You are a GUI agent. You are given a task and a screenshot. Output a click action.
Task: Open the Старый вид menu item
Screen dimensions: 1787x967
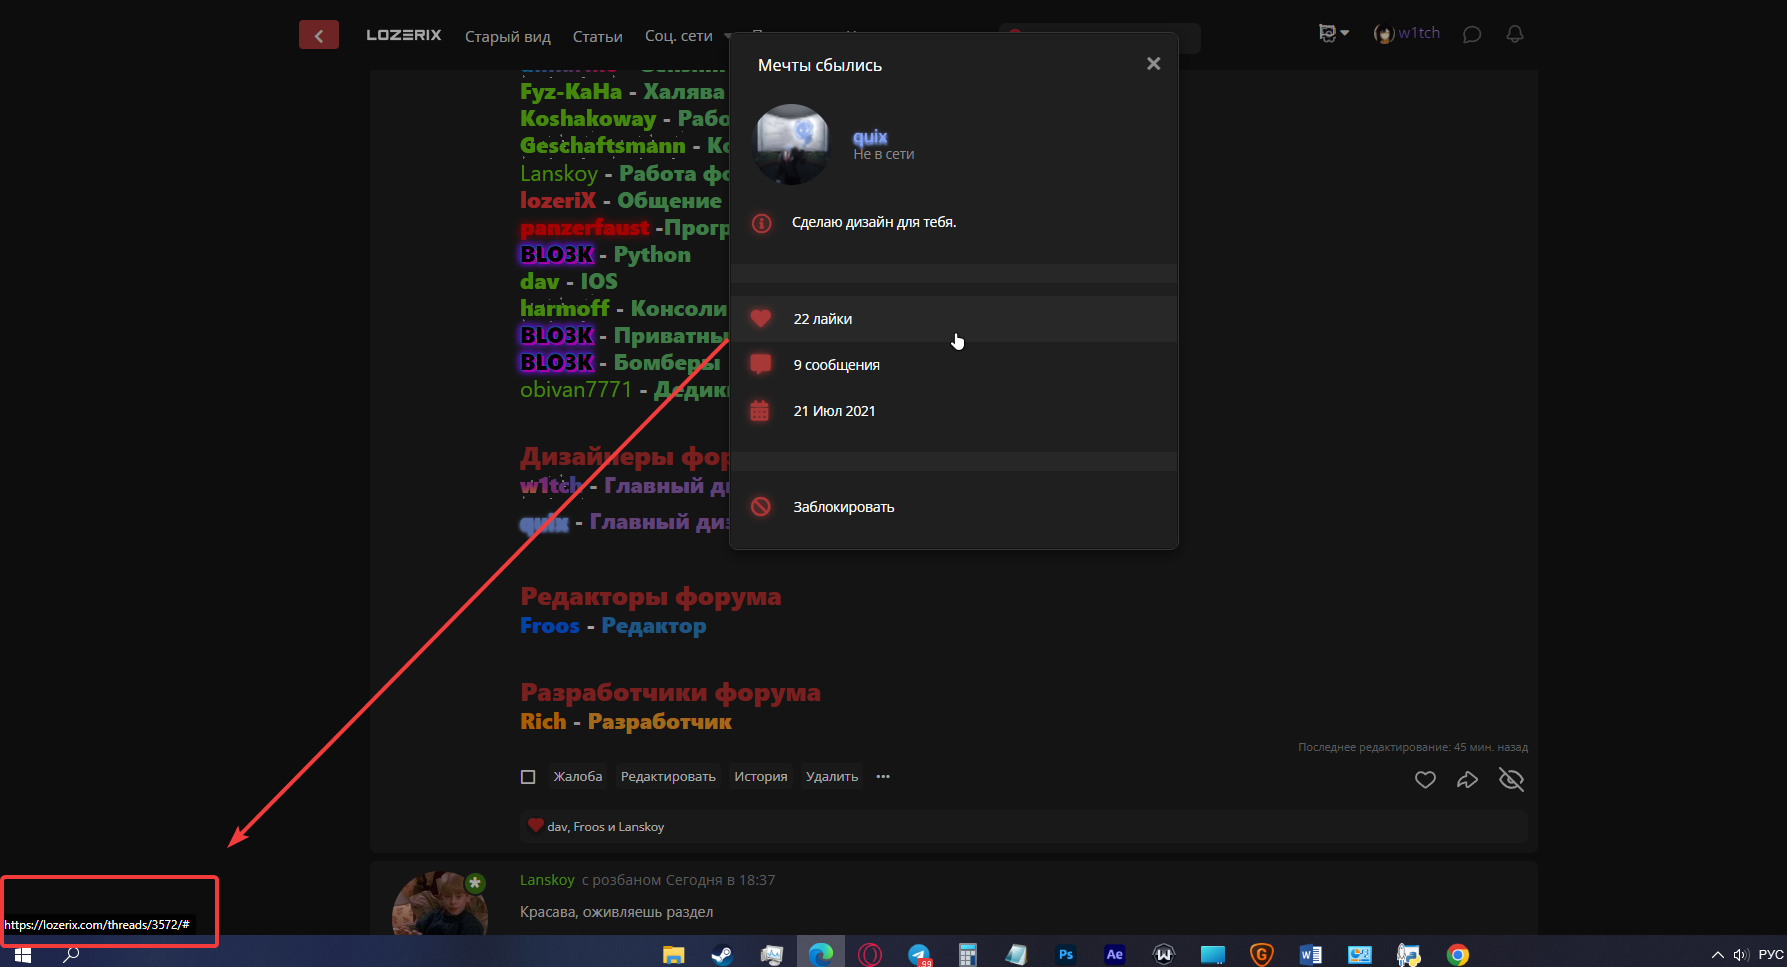[x=508, y=36]
